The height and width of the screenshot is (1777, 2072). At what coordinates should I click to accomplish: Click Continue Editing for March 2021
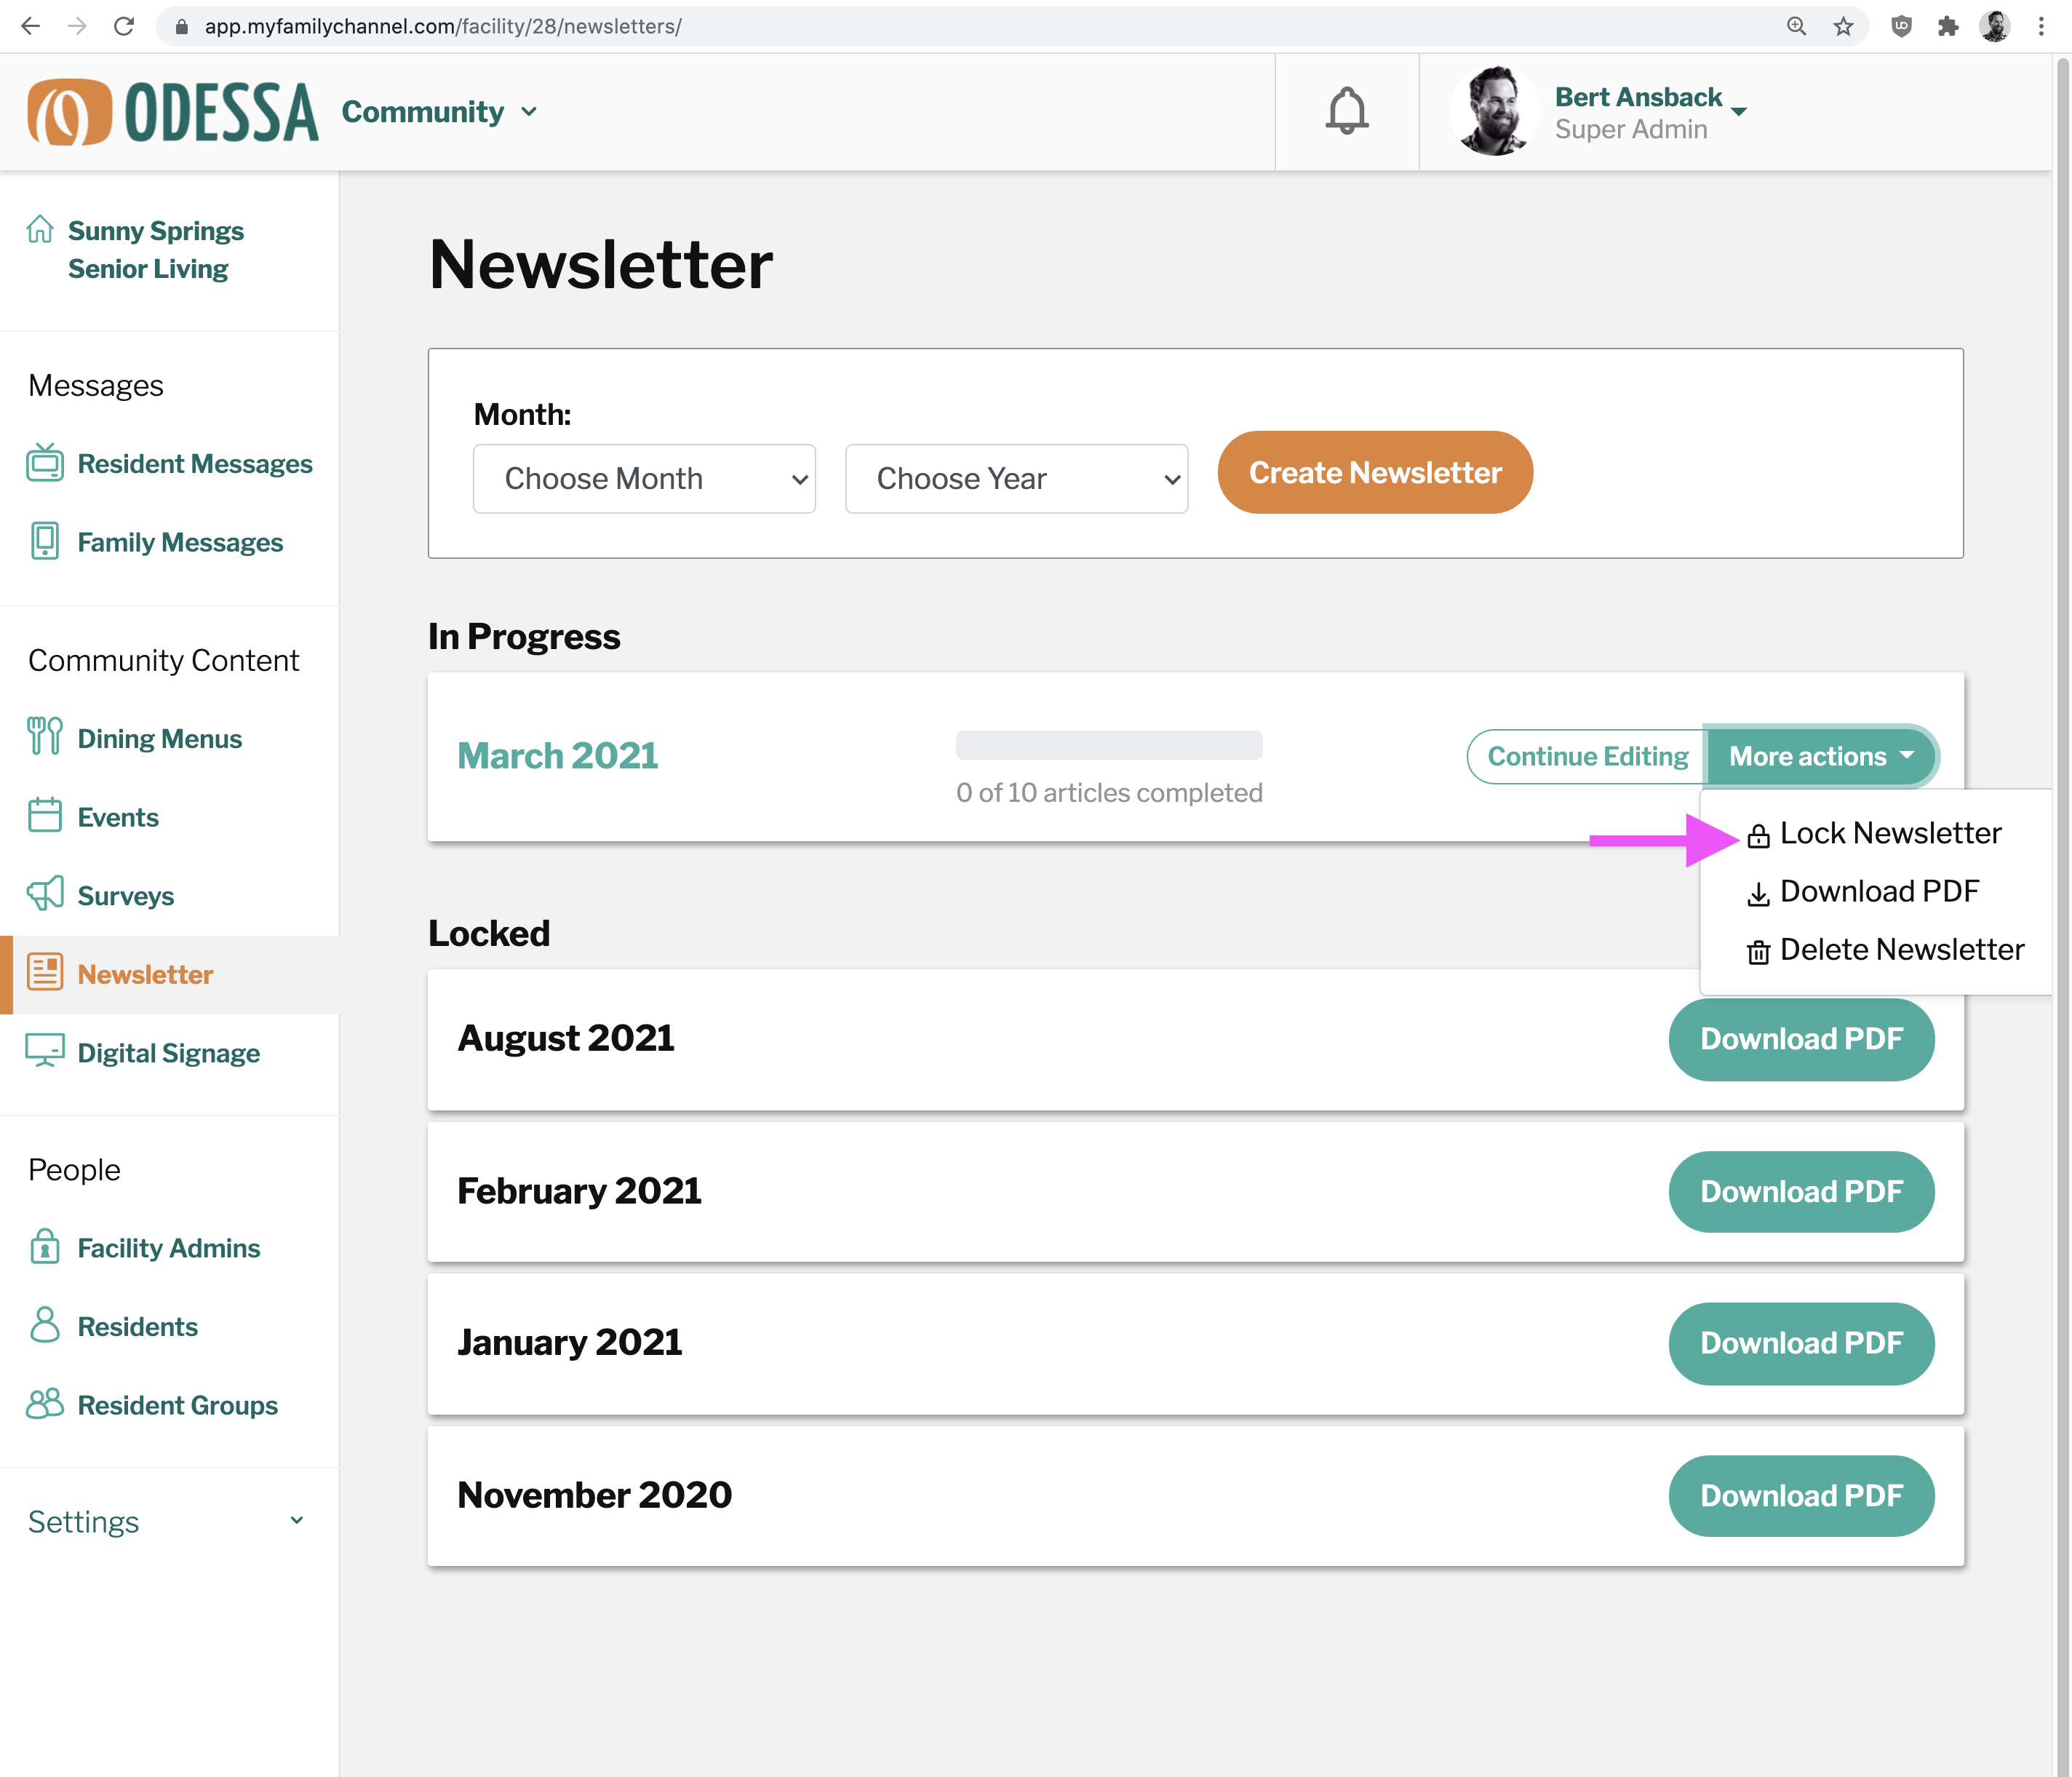coord(1587,756)
